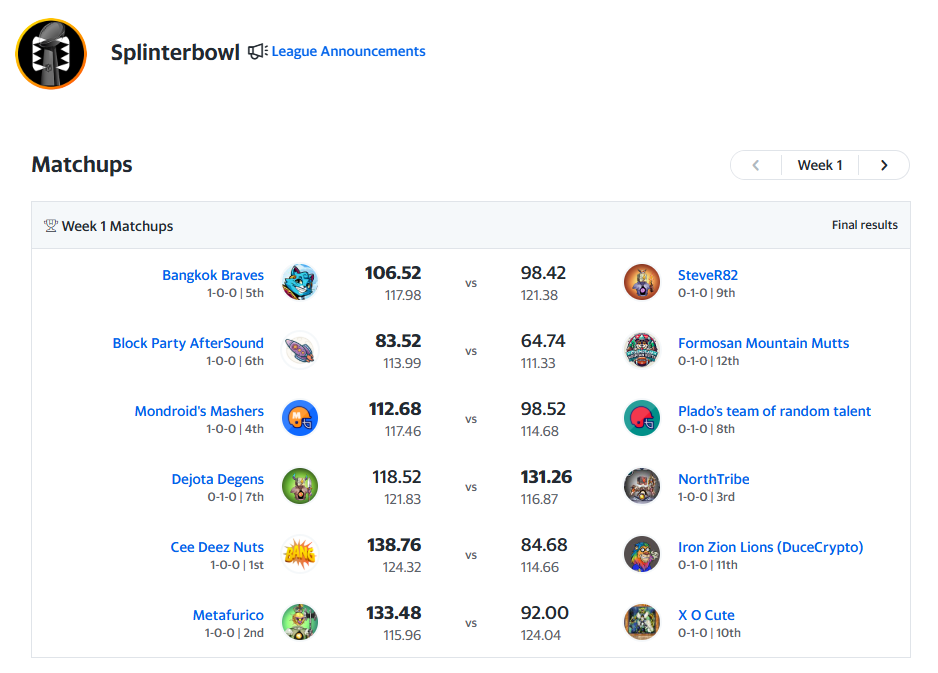The height and width of the screenshot is (673, 938).
Task: Go to previous week with left chevron
Action: 756,165
